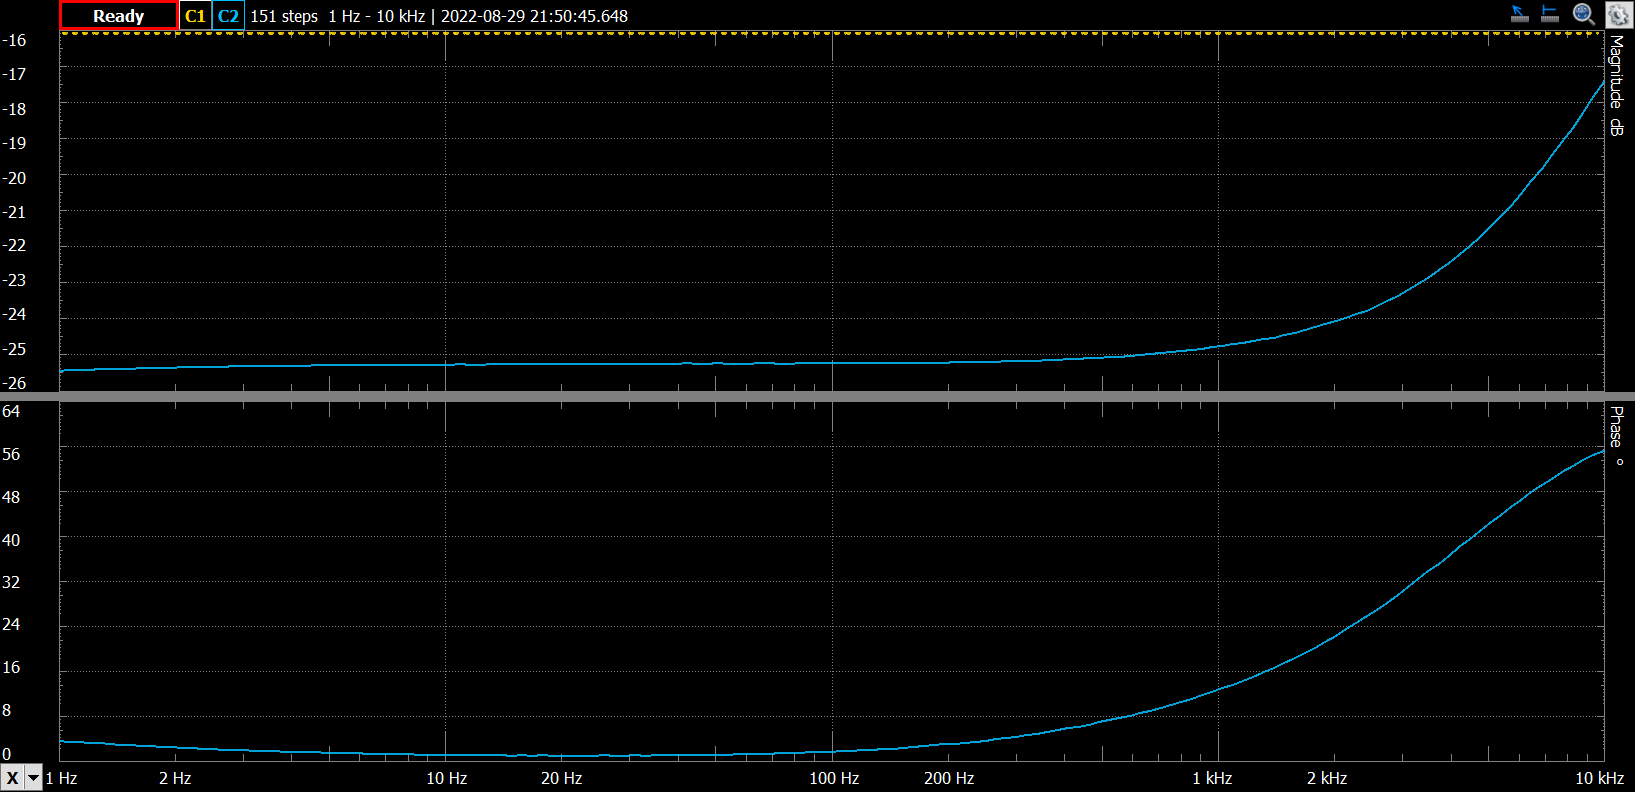
Task: Expand the X cursor dropdown arrow
Action: point(34,778)
